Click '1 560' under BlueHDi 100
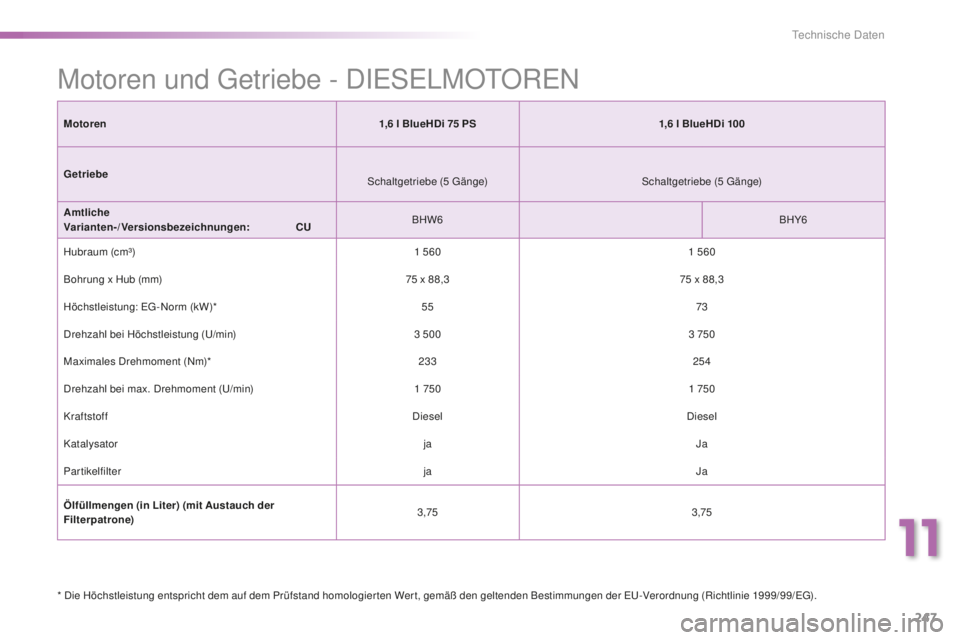The image size is (960, 640). (702, 252)
